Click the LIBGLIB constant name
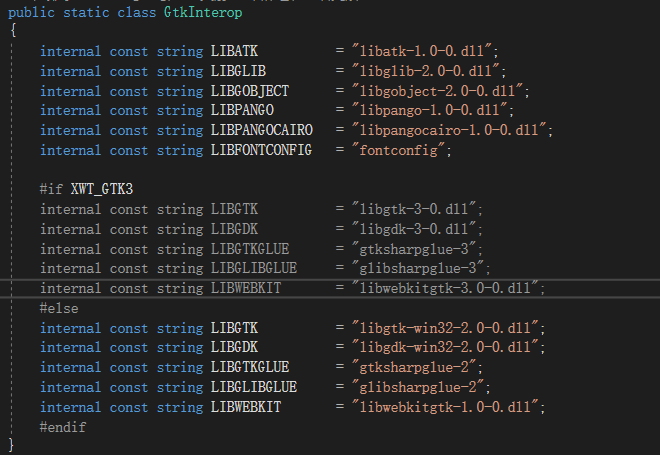 tap(238, 71)
